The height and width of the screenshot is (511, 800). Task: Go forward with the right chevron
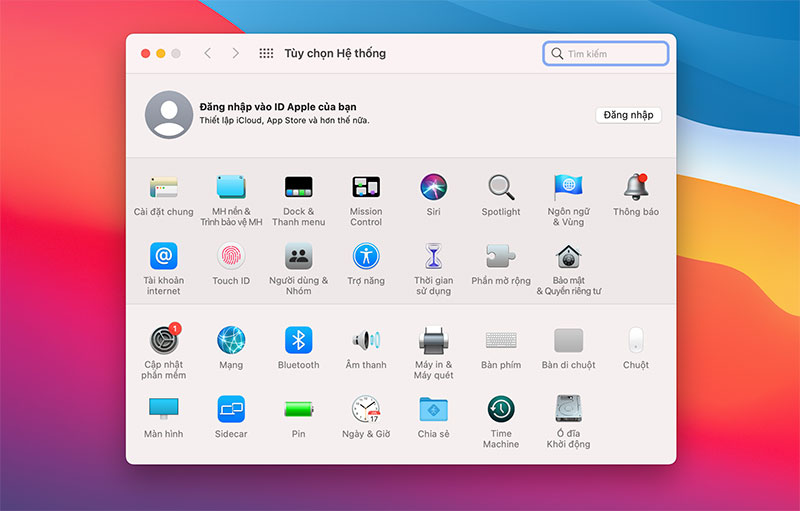click(235, 53)
